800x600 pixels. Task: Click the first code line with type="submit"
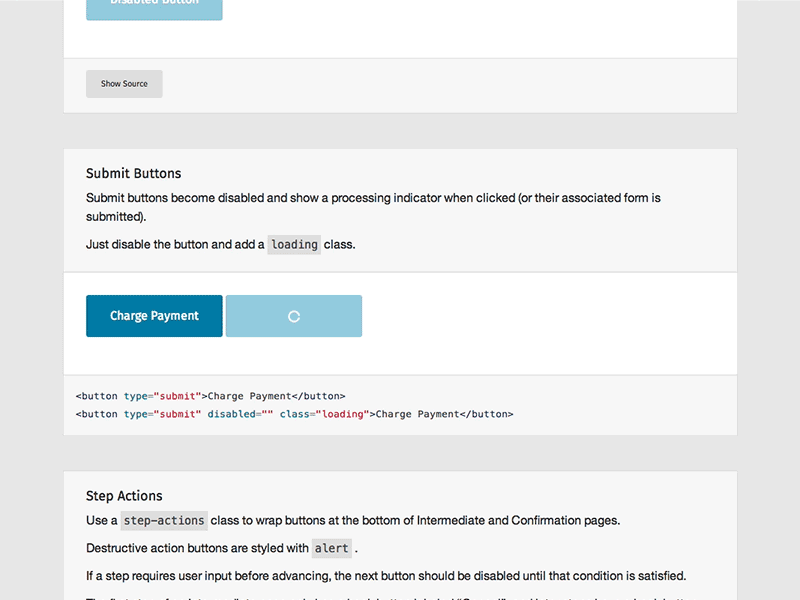tap(210, 396)
